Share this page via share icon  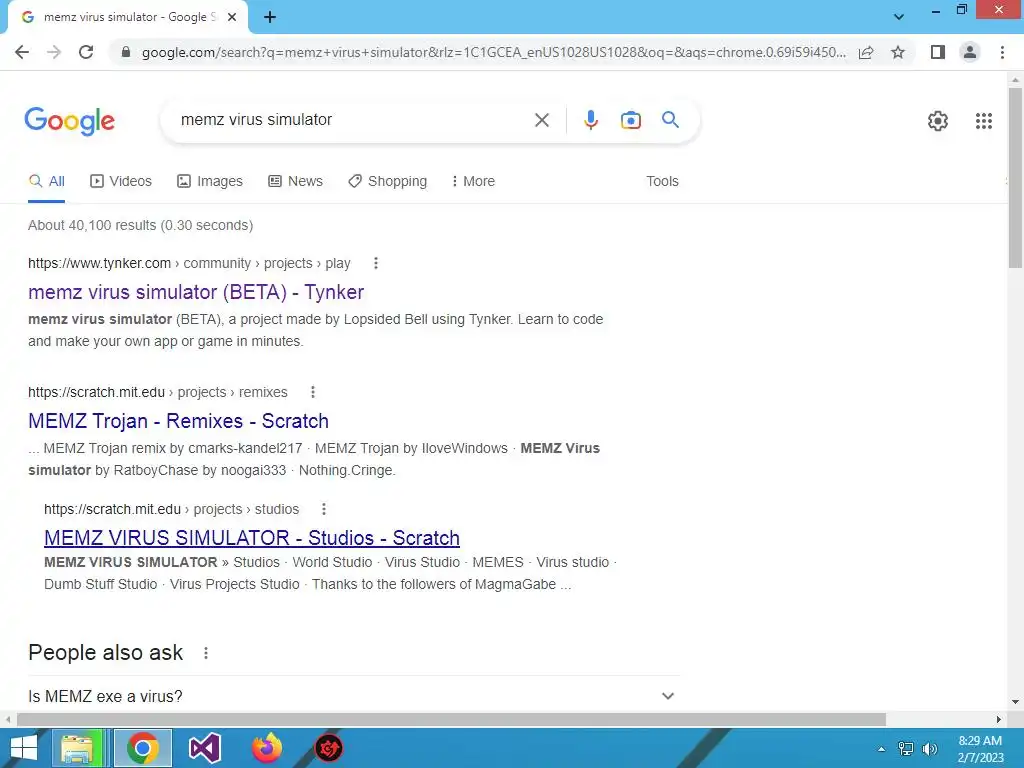pyautogui.click(x=866, y=52)
